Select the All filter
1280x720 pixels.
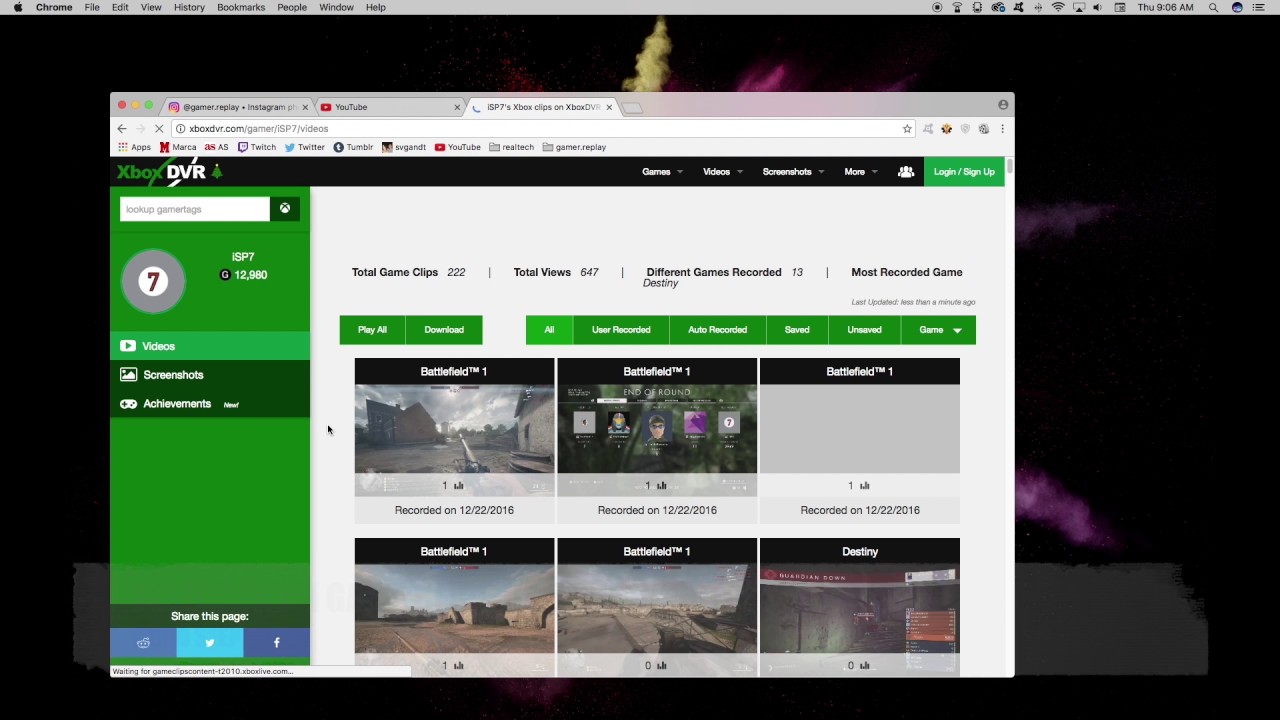[x=549, y=330]
